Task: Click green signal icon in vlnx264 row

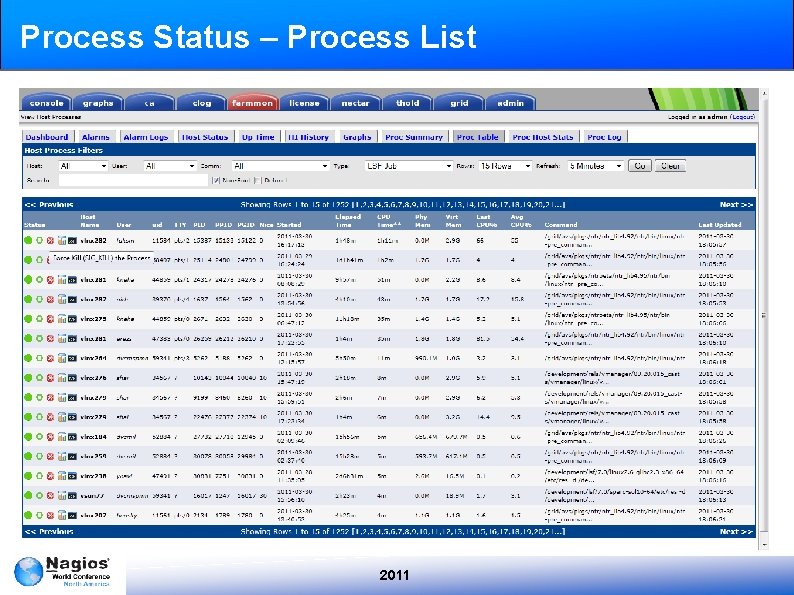Action: [39, 358]
